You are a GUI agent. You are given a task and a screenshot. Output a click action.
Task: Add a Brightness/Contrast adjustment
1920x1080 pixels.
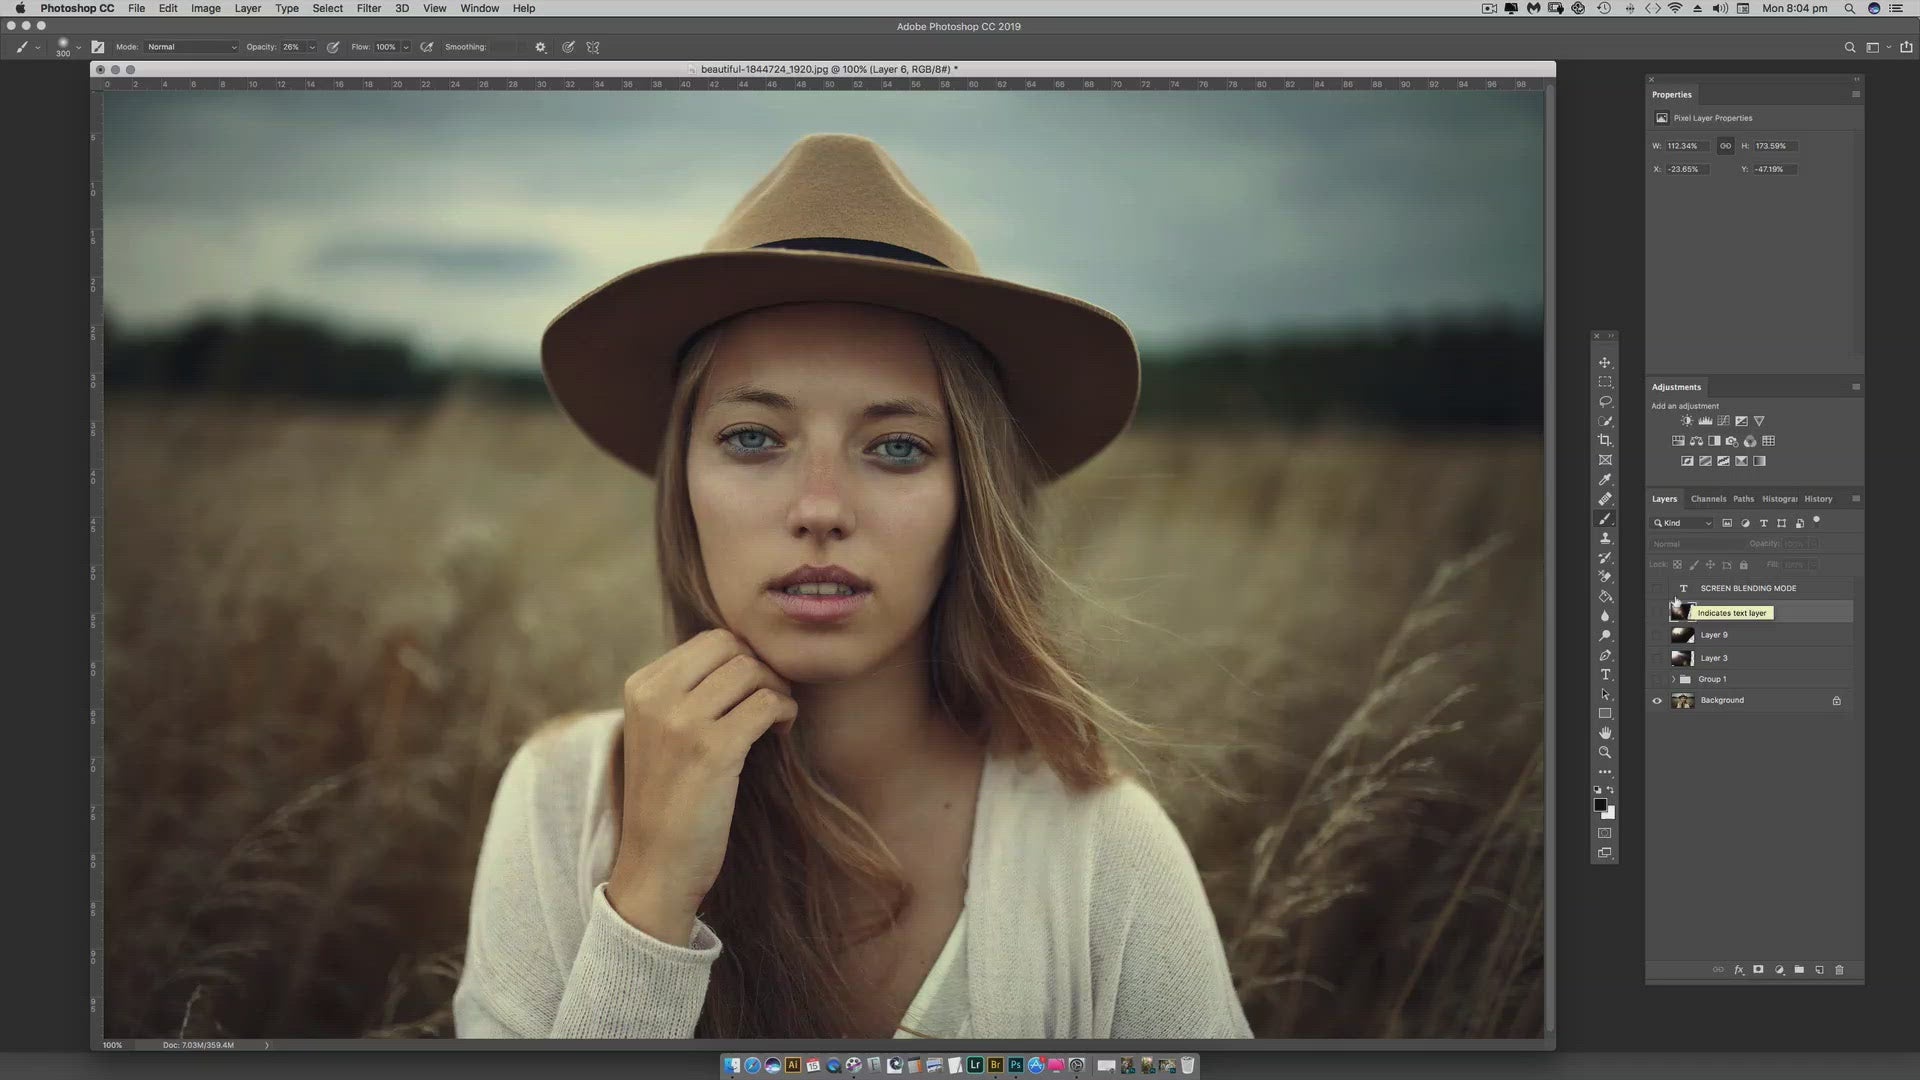point(1687,421)
